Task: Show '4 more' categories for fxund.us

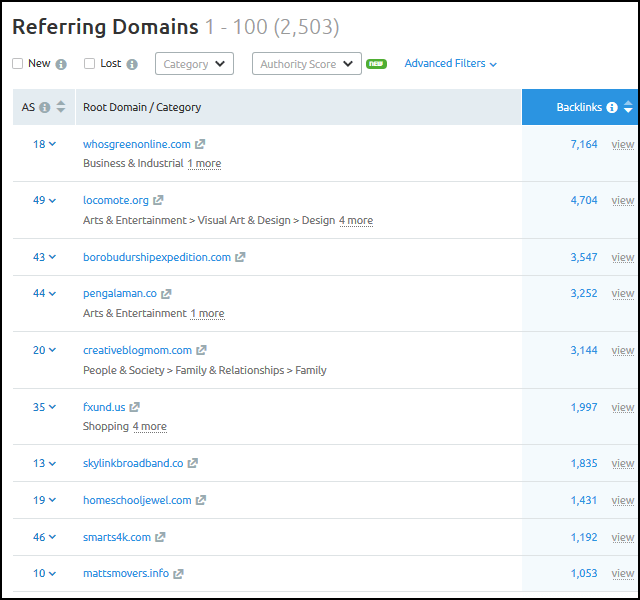Action: [150, 427]
